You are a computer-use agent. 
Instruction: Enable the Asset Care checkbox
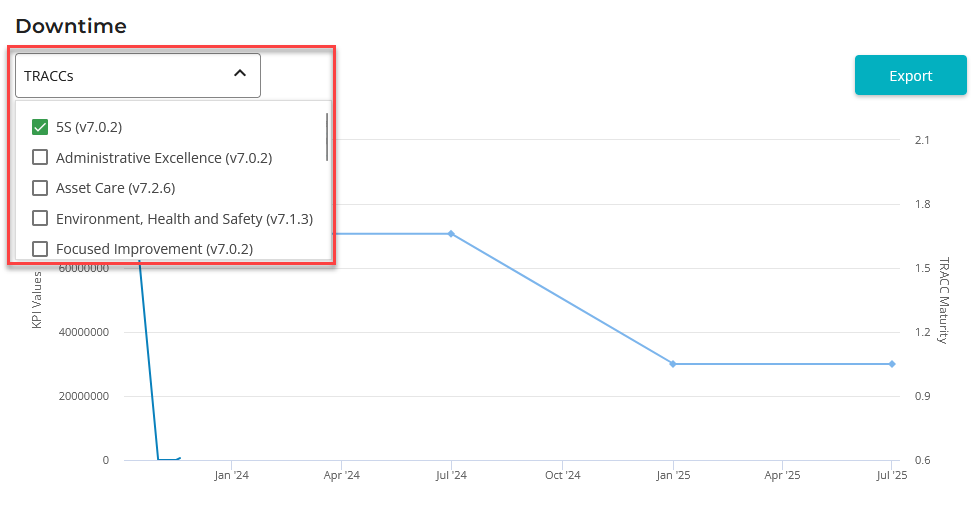40,187
